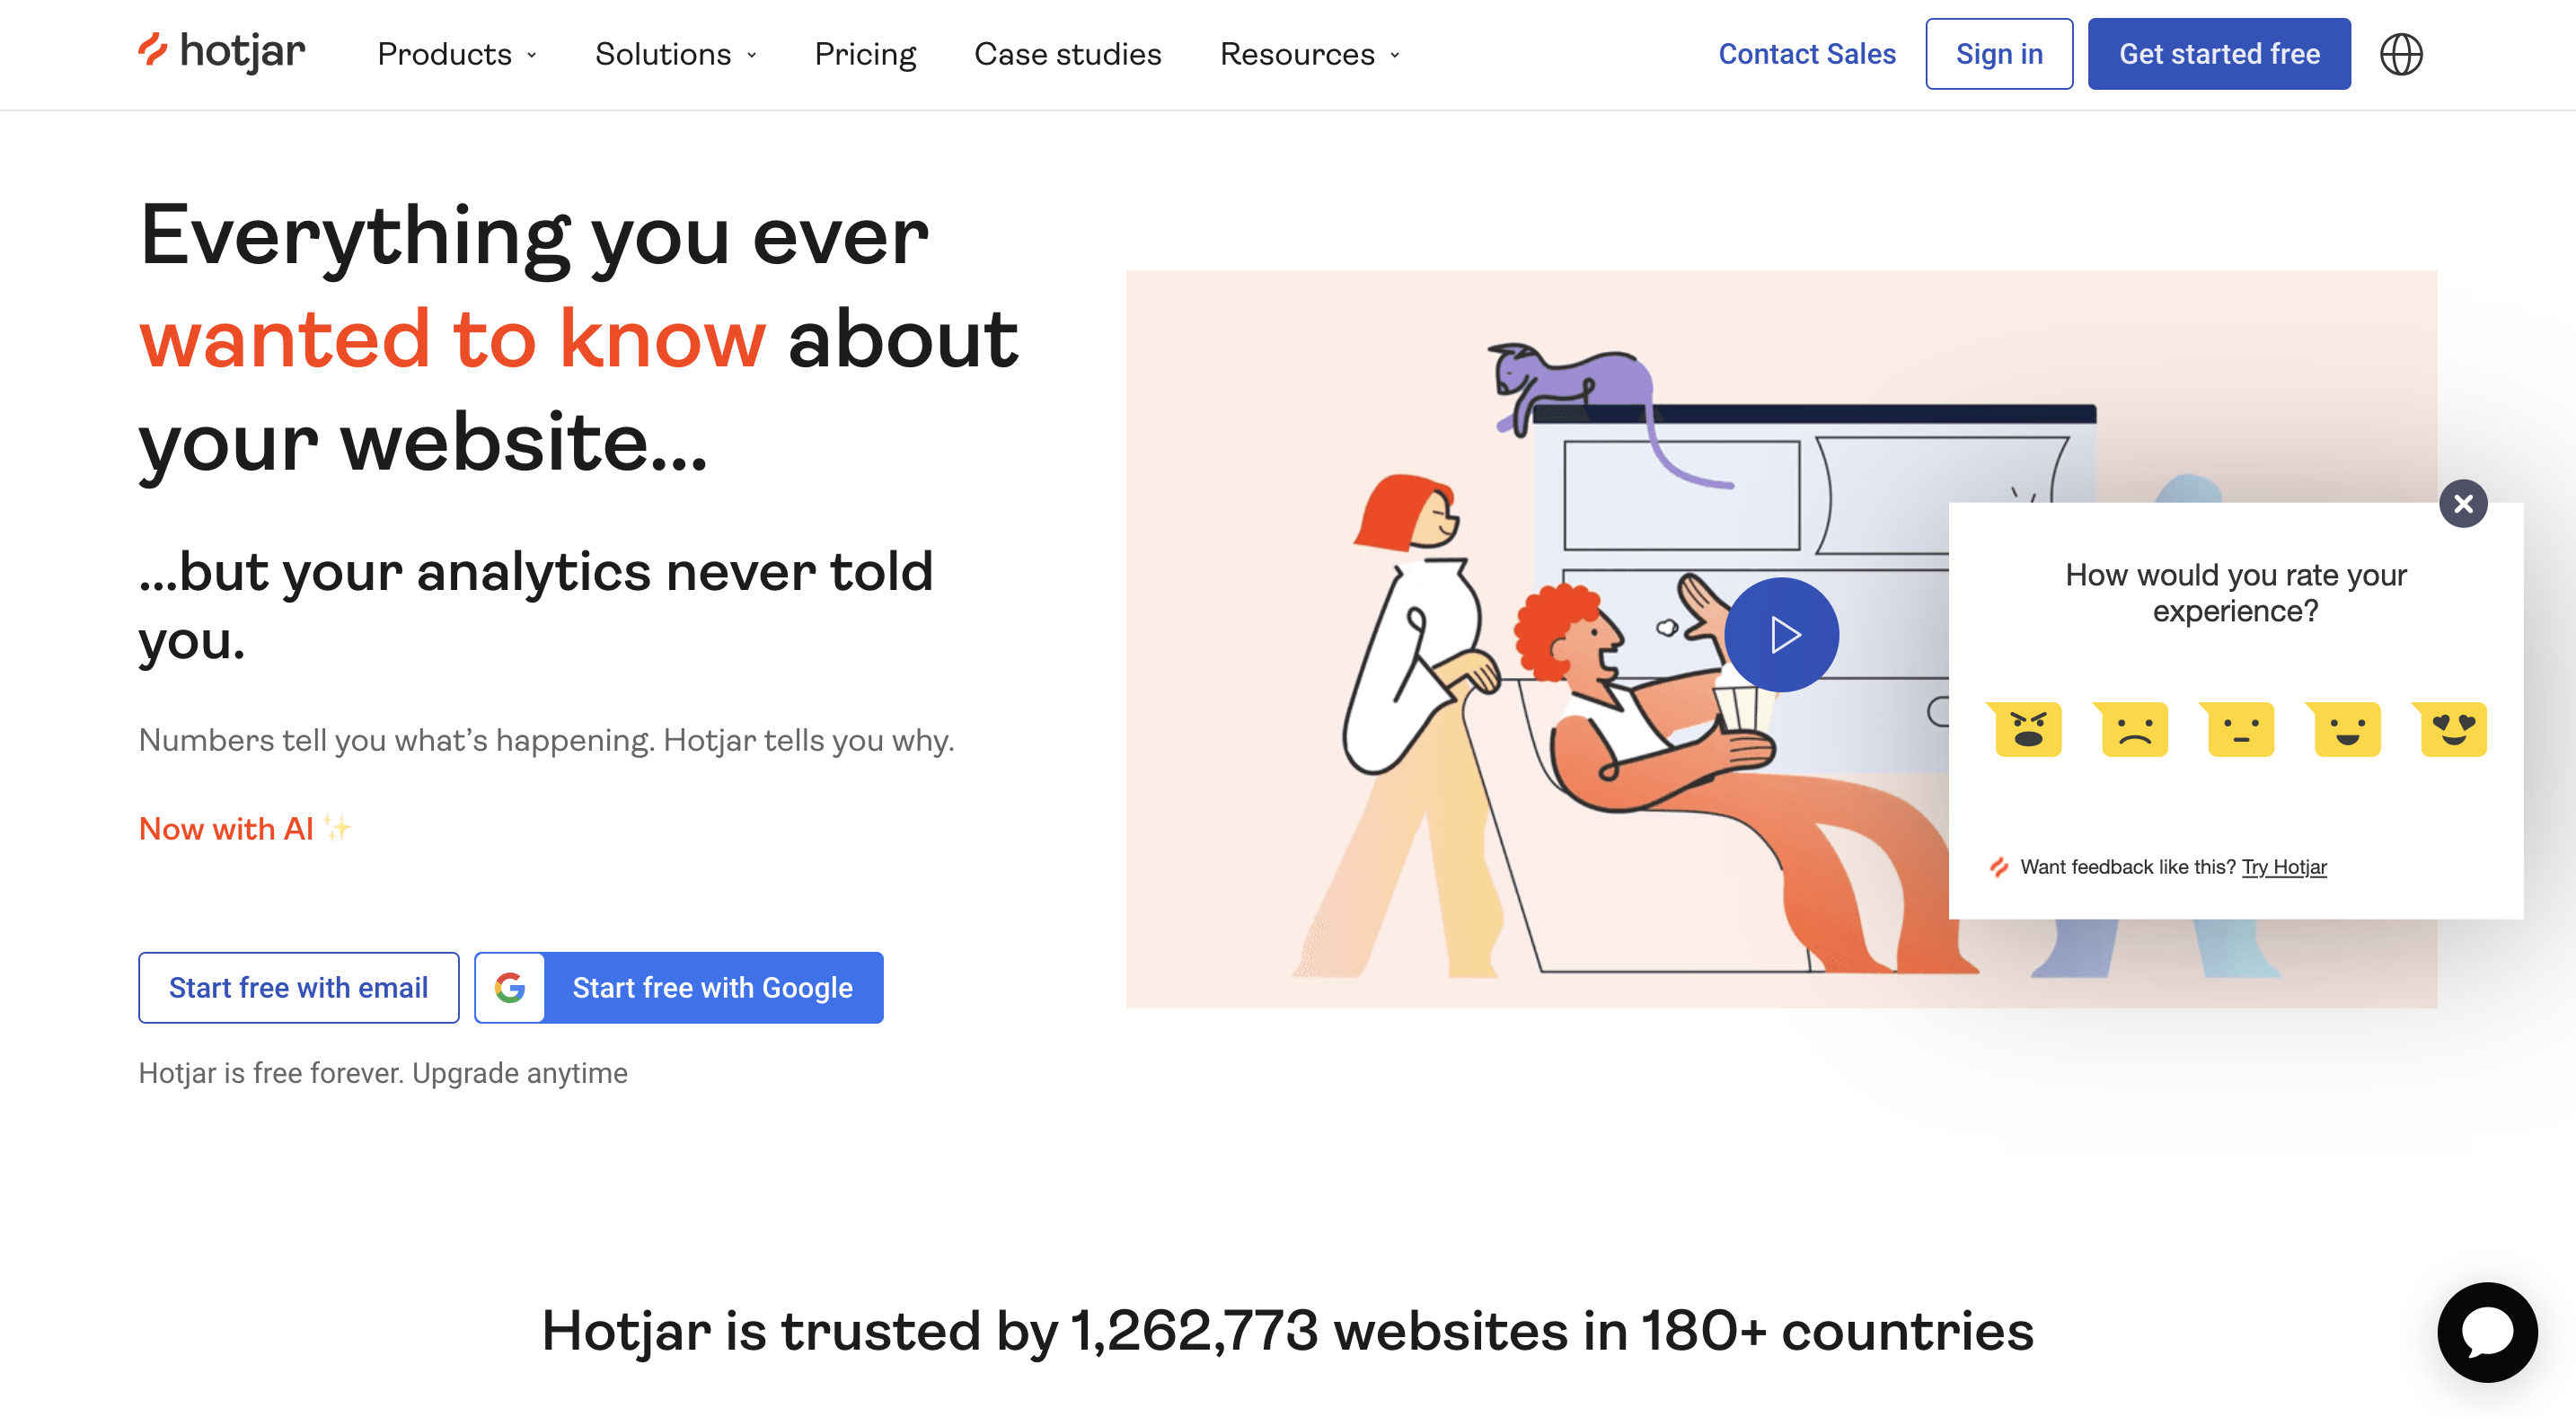The height and width of the screenshot is (1417, 2576).
Task: Open the Pricing page
Action: (865, 54)
